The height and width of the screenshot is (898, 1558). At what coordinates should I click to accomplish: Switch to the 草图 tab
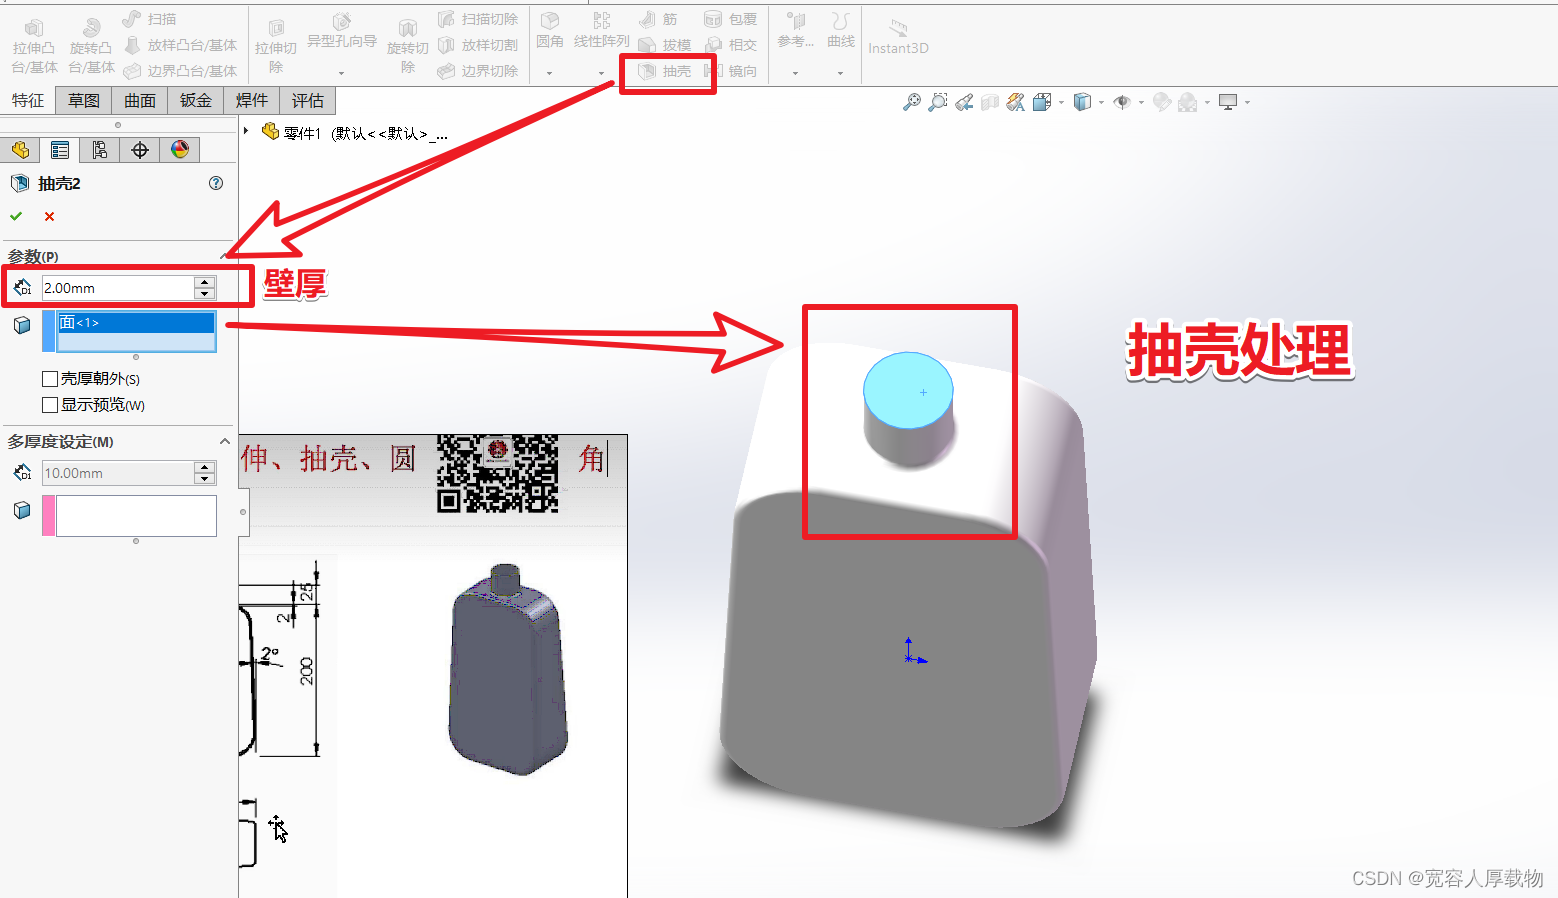click(84, 100)
